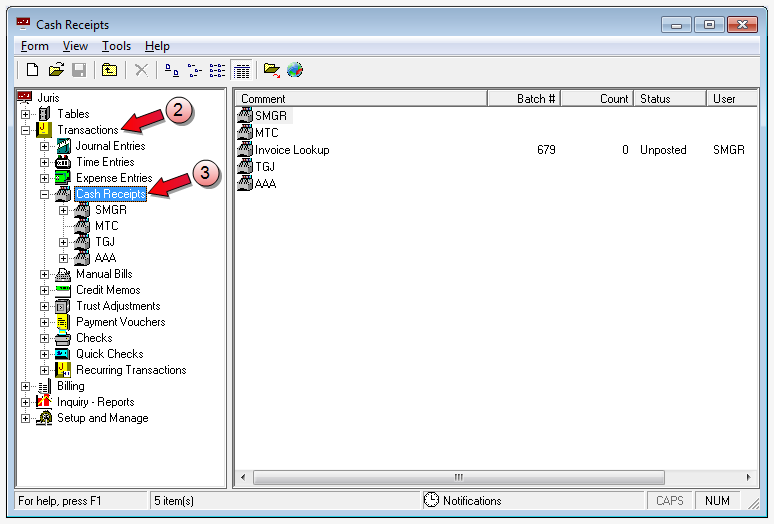Viewport: 774px width, 524px height.
Task: Click Notifications in the status bar
Action: (x=472, y=501)
